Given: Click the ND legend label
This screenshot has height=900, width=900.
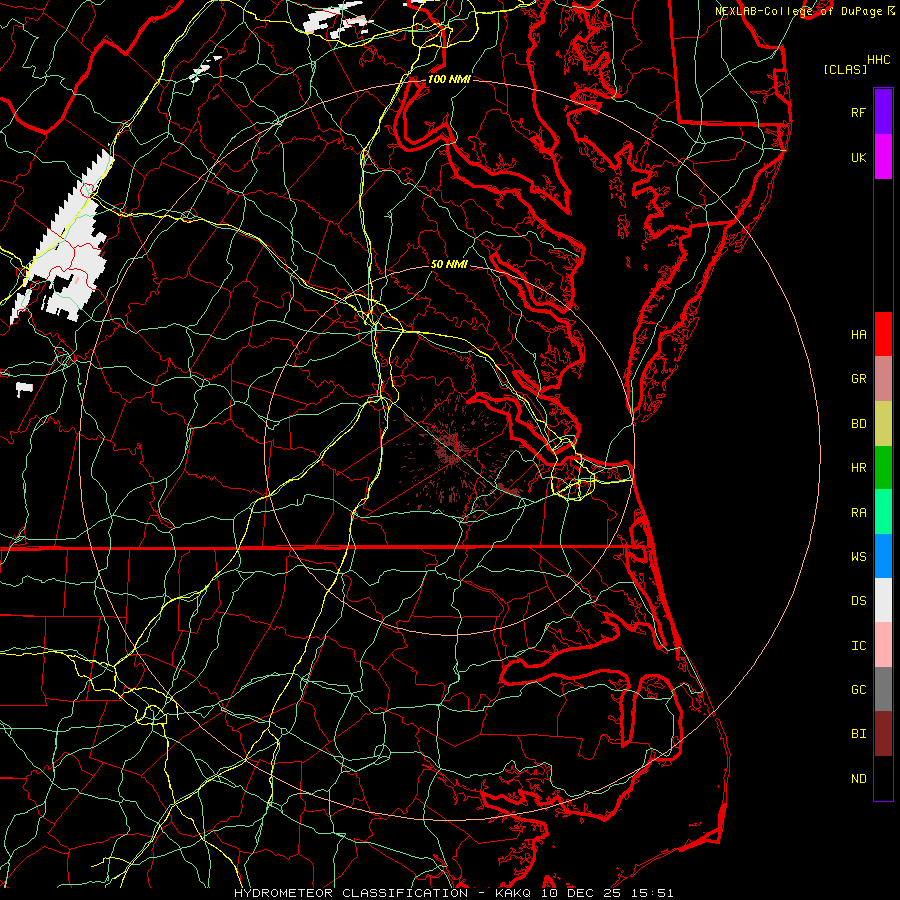Looking at the screenshot, I should click(x=858, y=779).
